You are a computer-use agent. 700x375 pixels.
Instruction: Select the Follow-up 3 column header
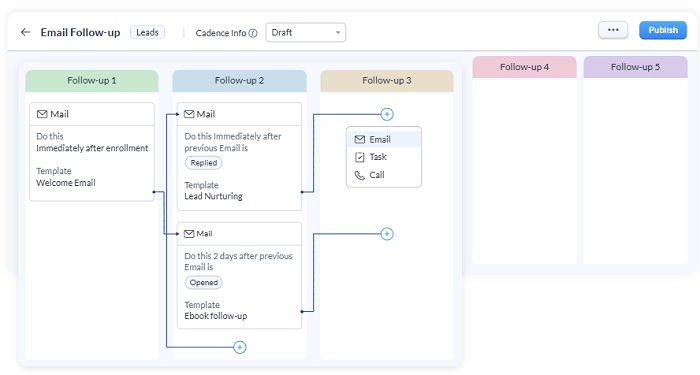(387, 81)
